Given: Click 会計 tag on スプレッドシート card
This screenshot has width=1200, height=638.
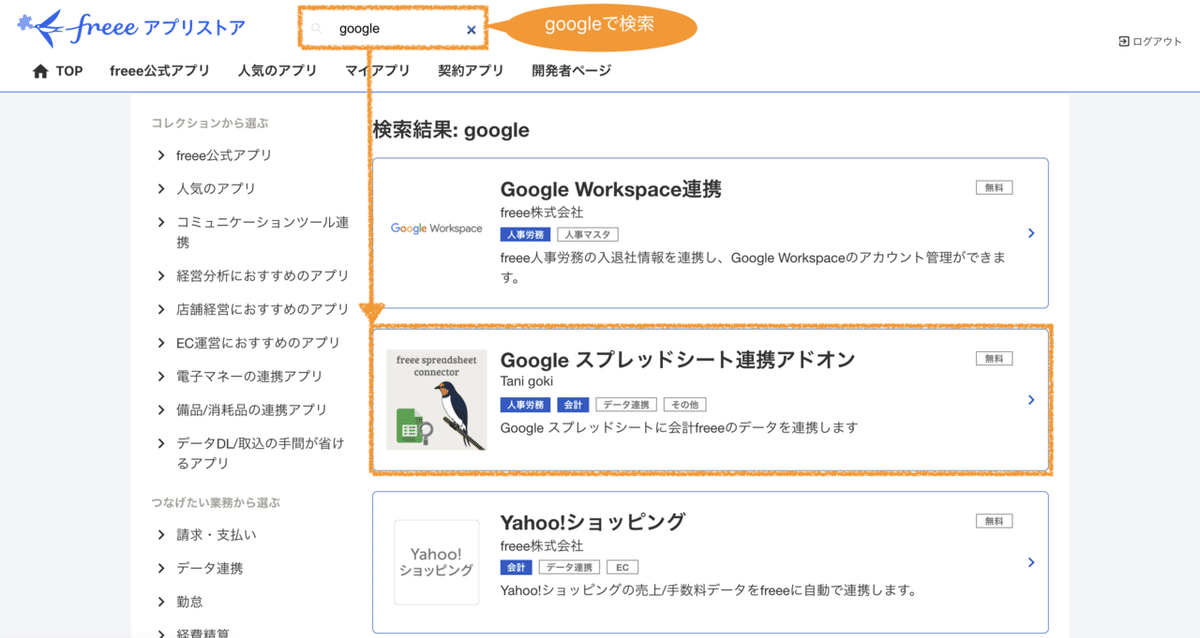Looking at the screenshot, I should (573, 404).
